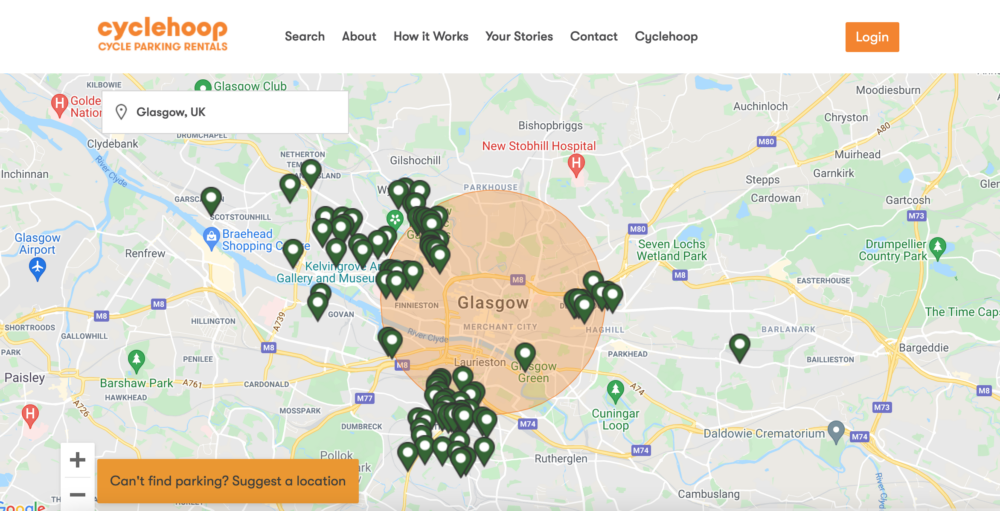Click Drumpellier Country Park tree icon

(x=937, y=247)
